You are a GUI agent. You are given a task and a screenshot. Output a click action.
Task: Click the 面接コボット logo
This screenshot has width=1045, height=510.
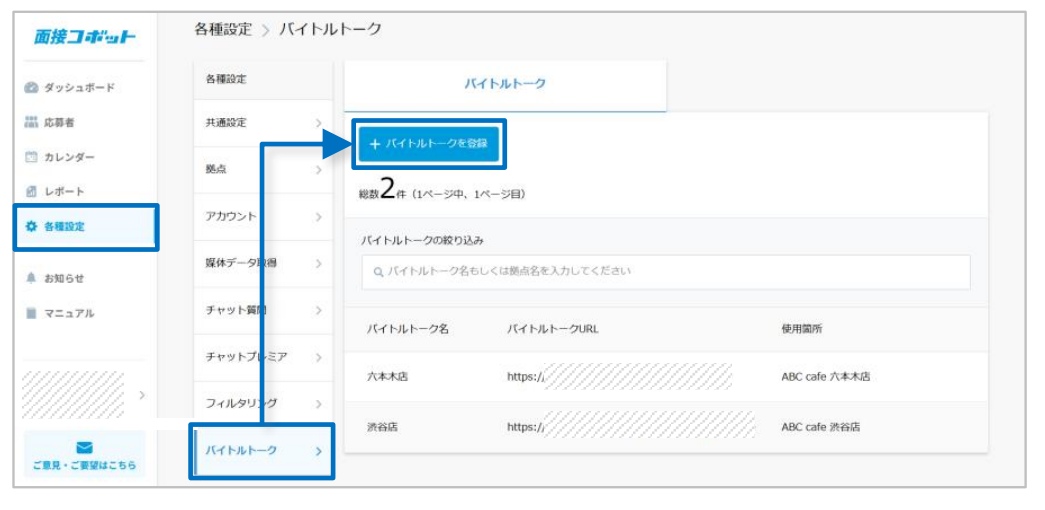click(85, 36)
